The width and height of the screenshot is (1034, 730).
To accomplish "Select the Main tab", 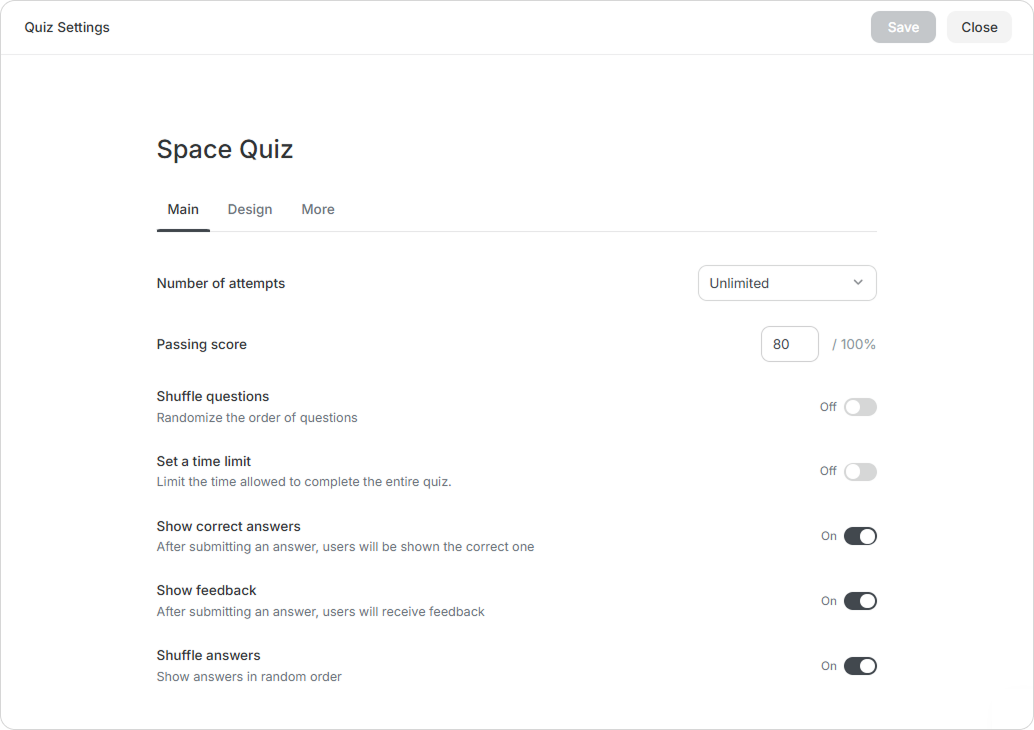I will pos(183,209).
